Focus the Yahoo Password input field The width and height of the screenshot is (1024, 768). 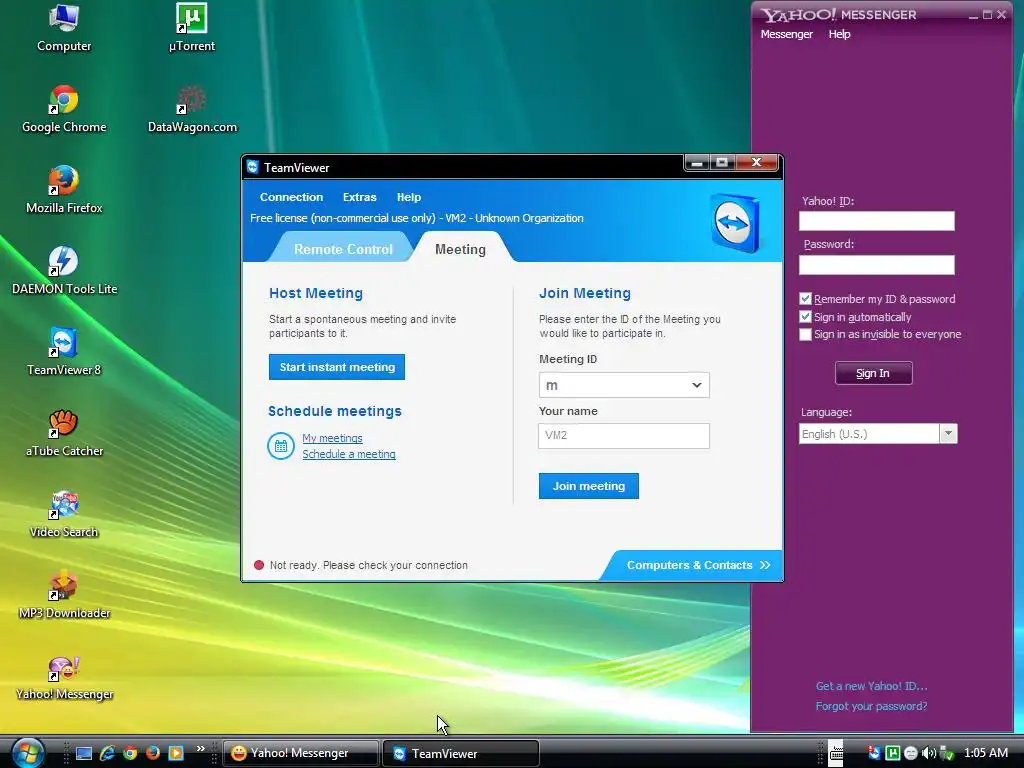tap(876, 264)
